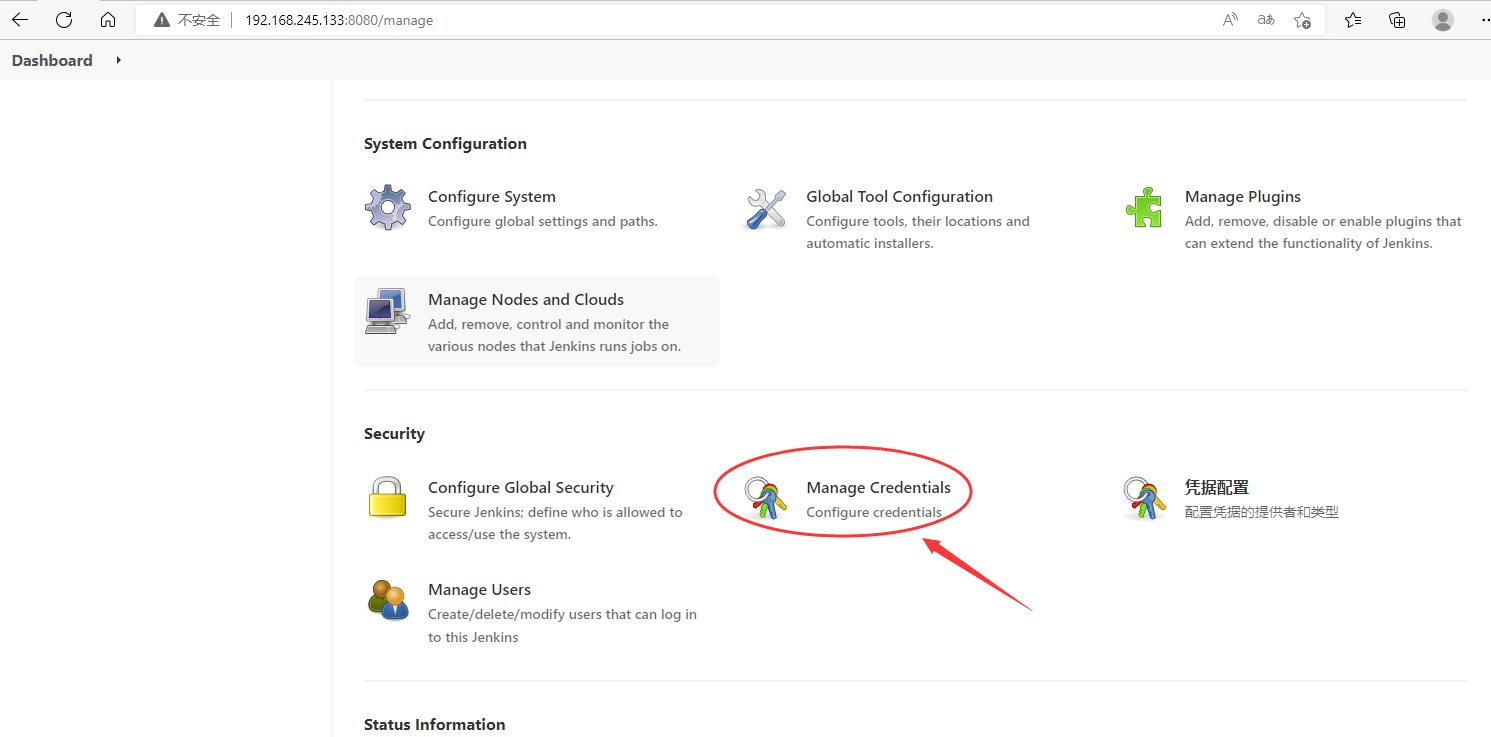Click '配置凭据的提供者和类型' description text

(x=1262, y=513)
